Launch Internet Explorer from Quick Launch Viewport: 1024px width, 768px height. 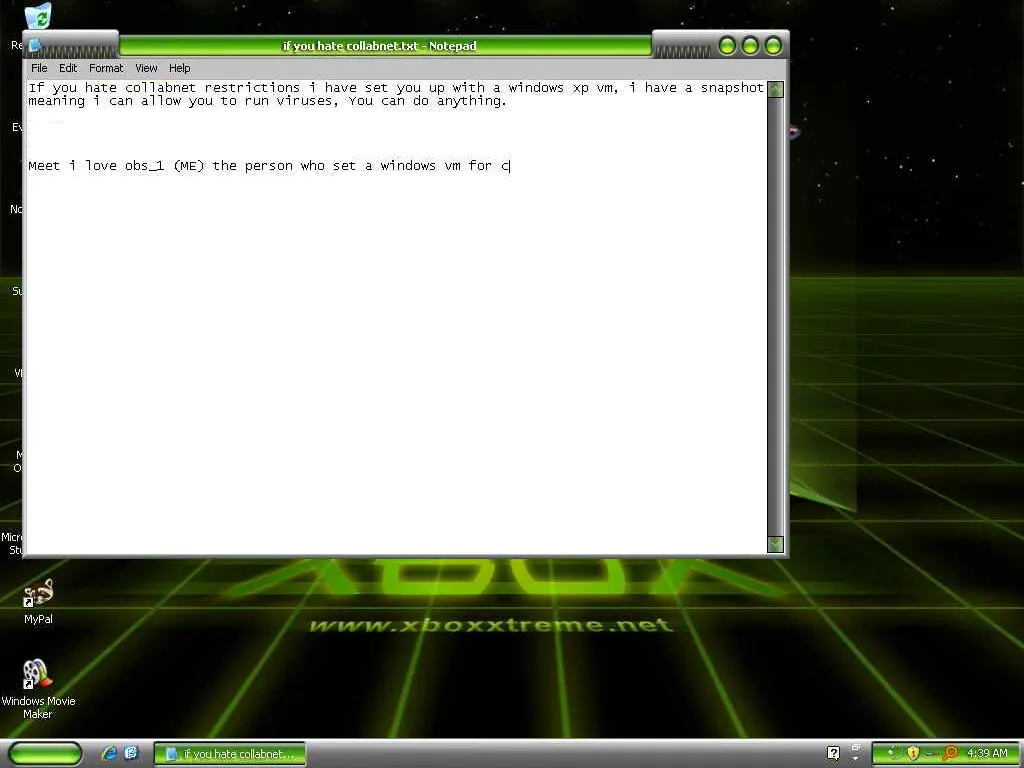coord(109,753)
